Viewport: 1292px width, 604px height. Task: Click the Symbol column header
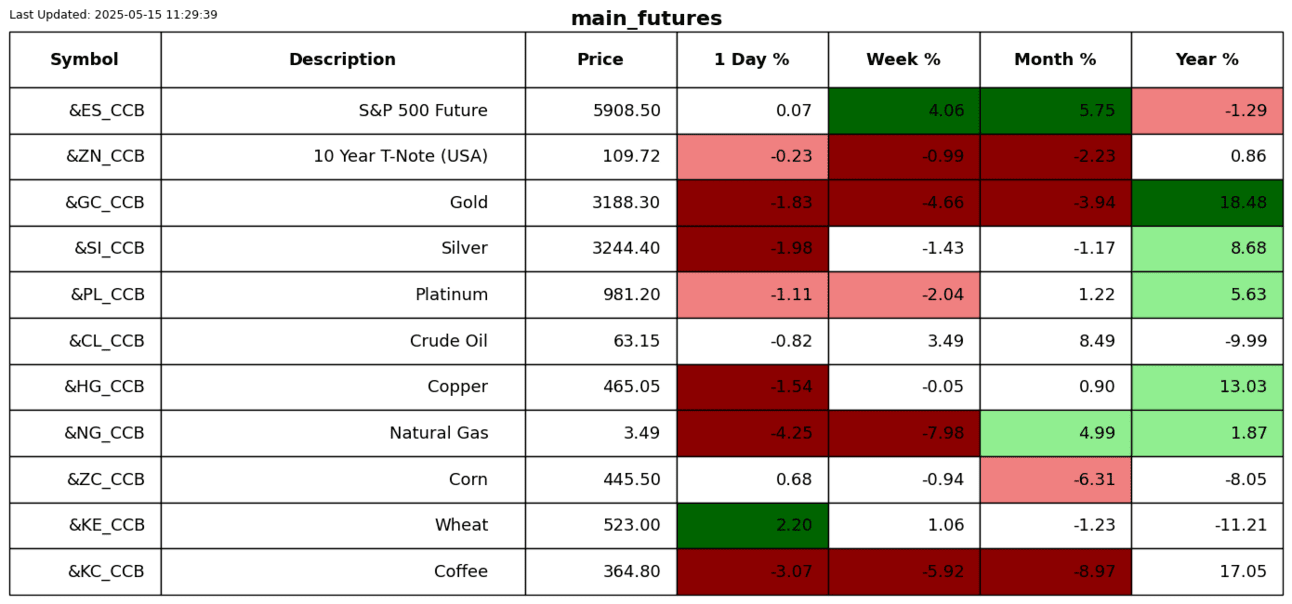coord(85,60)
